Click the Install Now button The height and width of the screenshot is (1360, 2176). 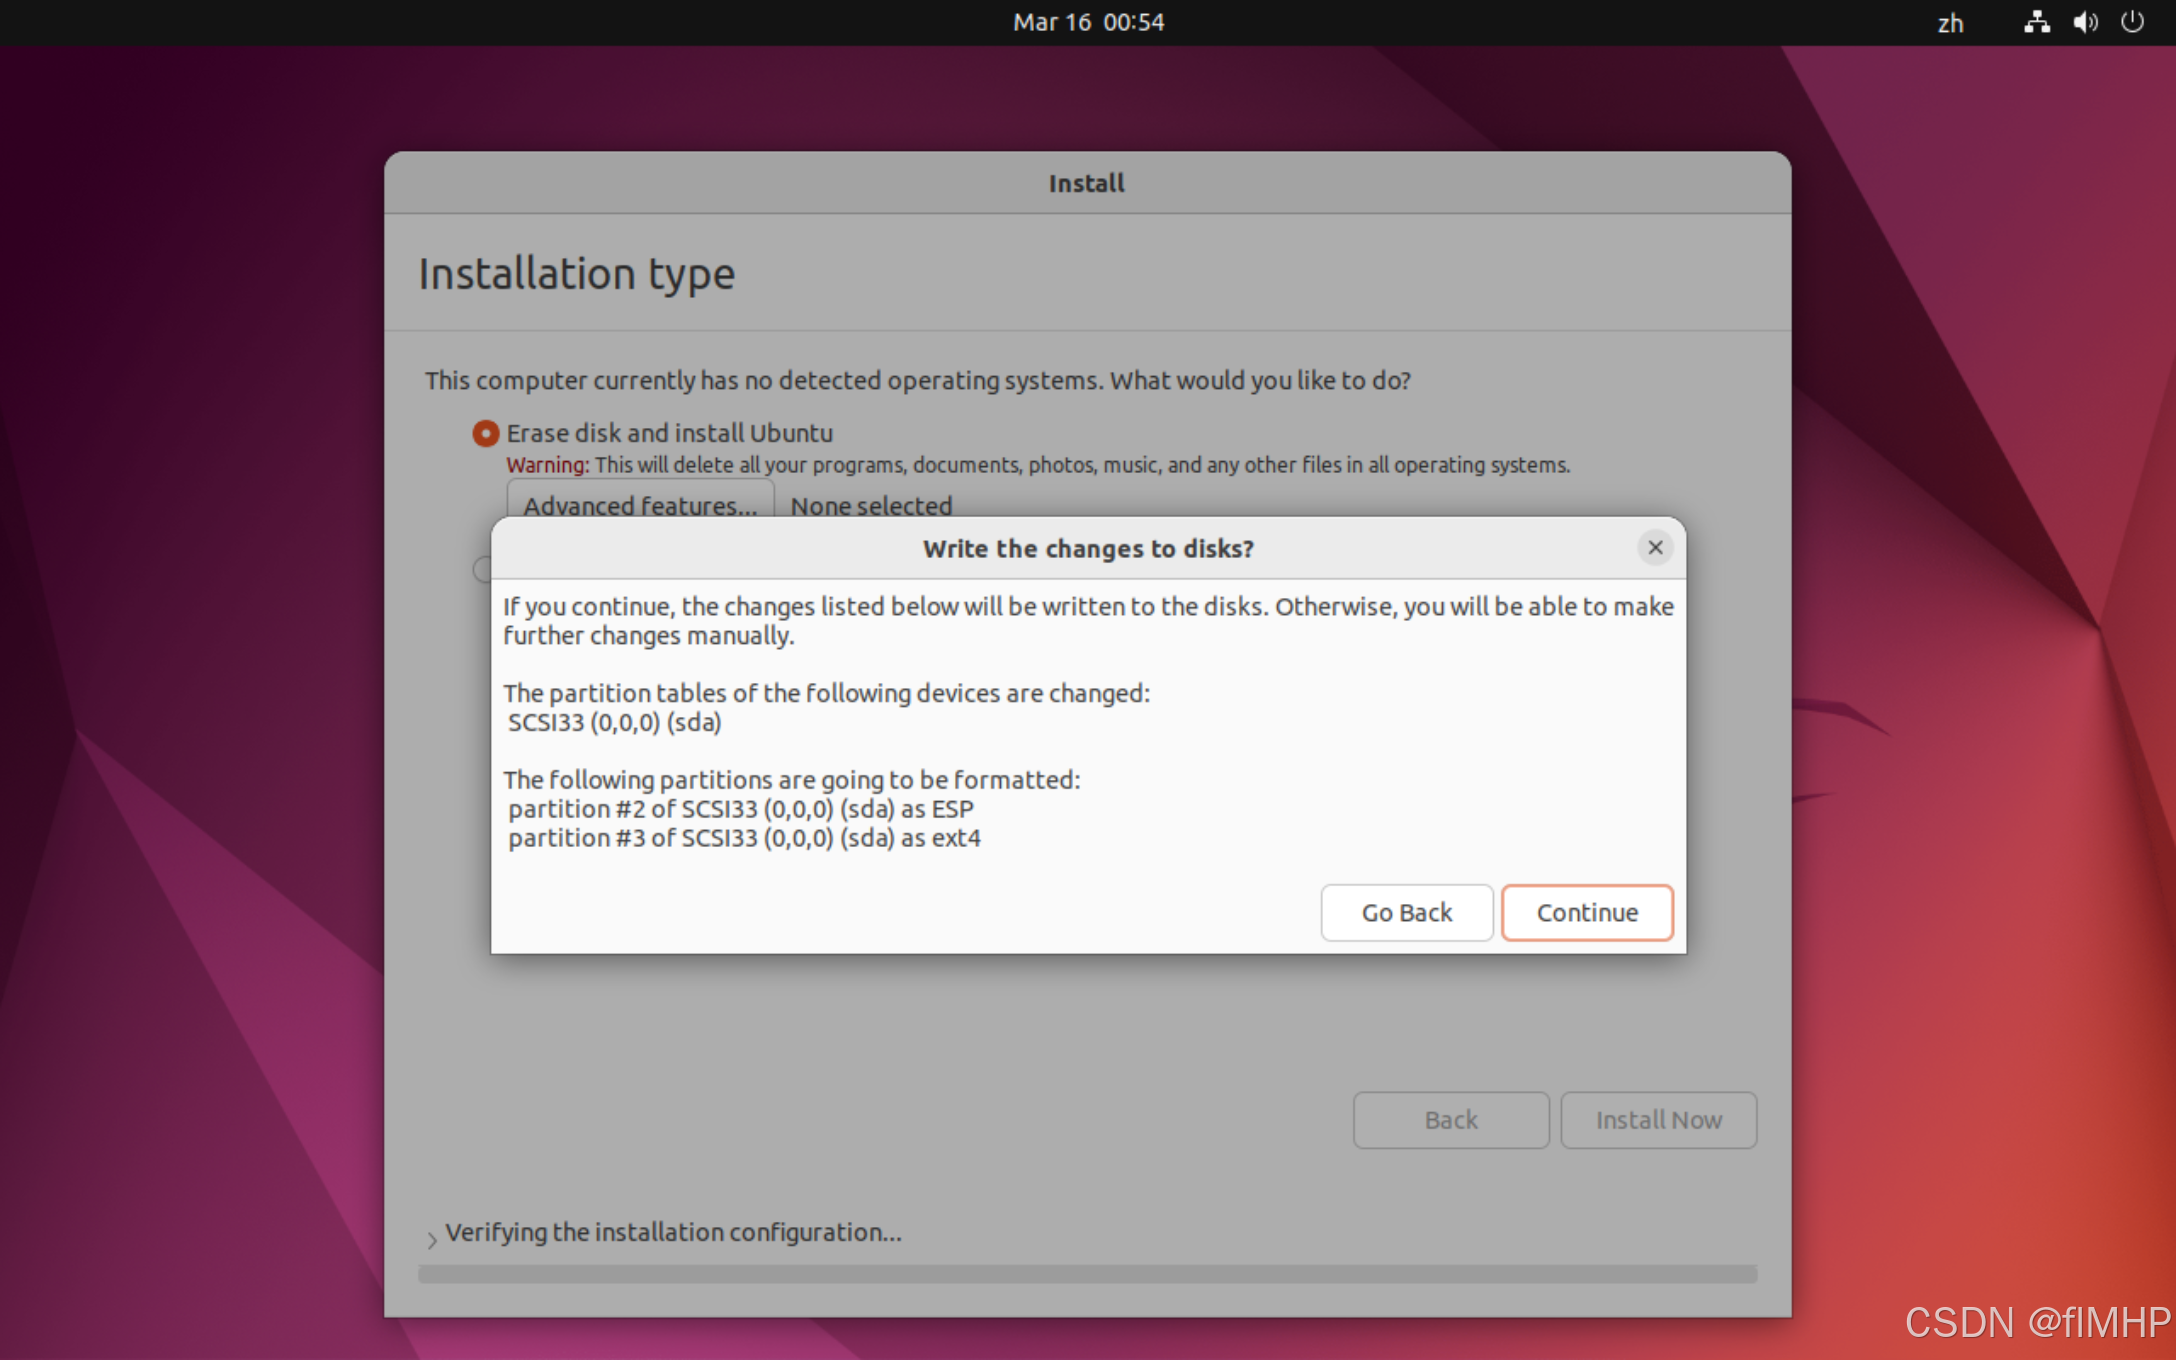(1658, 1120)
